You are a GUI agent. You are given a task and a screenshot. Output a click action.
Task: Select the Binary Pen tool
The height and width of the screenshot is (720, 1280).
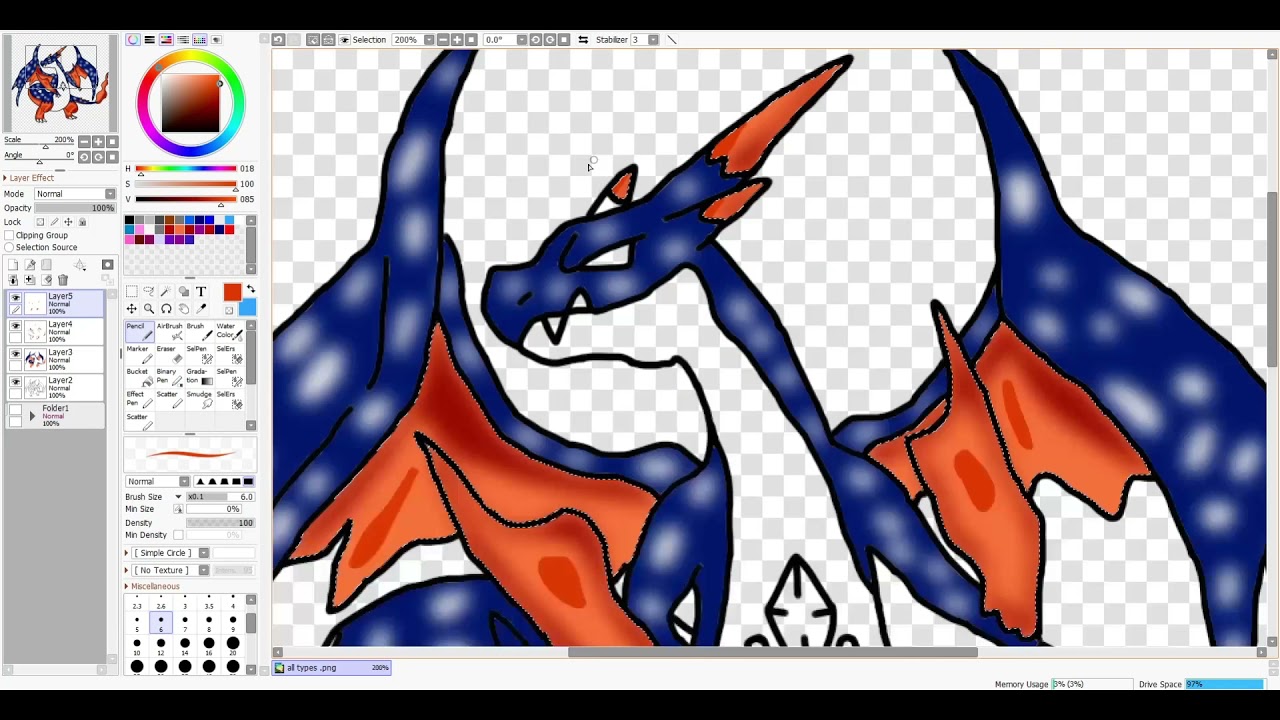point(168,378)
